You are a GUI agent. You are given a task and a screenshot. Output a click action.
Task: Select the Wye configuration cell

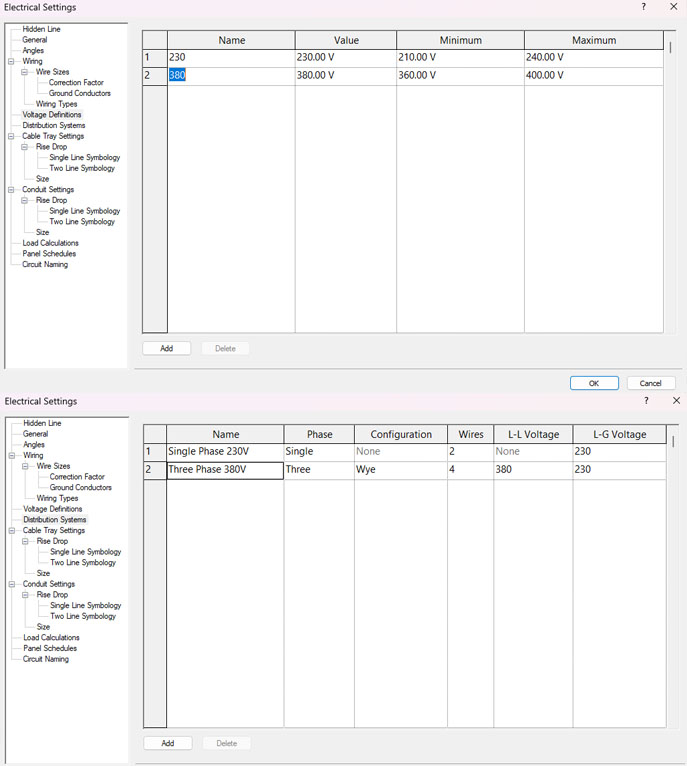click(x=399, y=469)
